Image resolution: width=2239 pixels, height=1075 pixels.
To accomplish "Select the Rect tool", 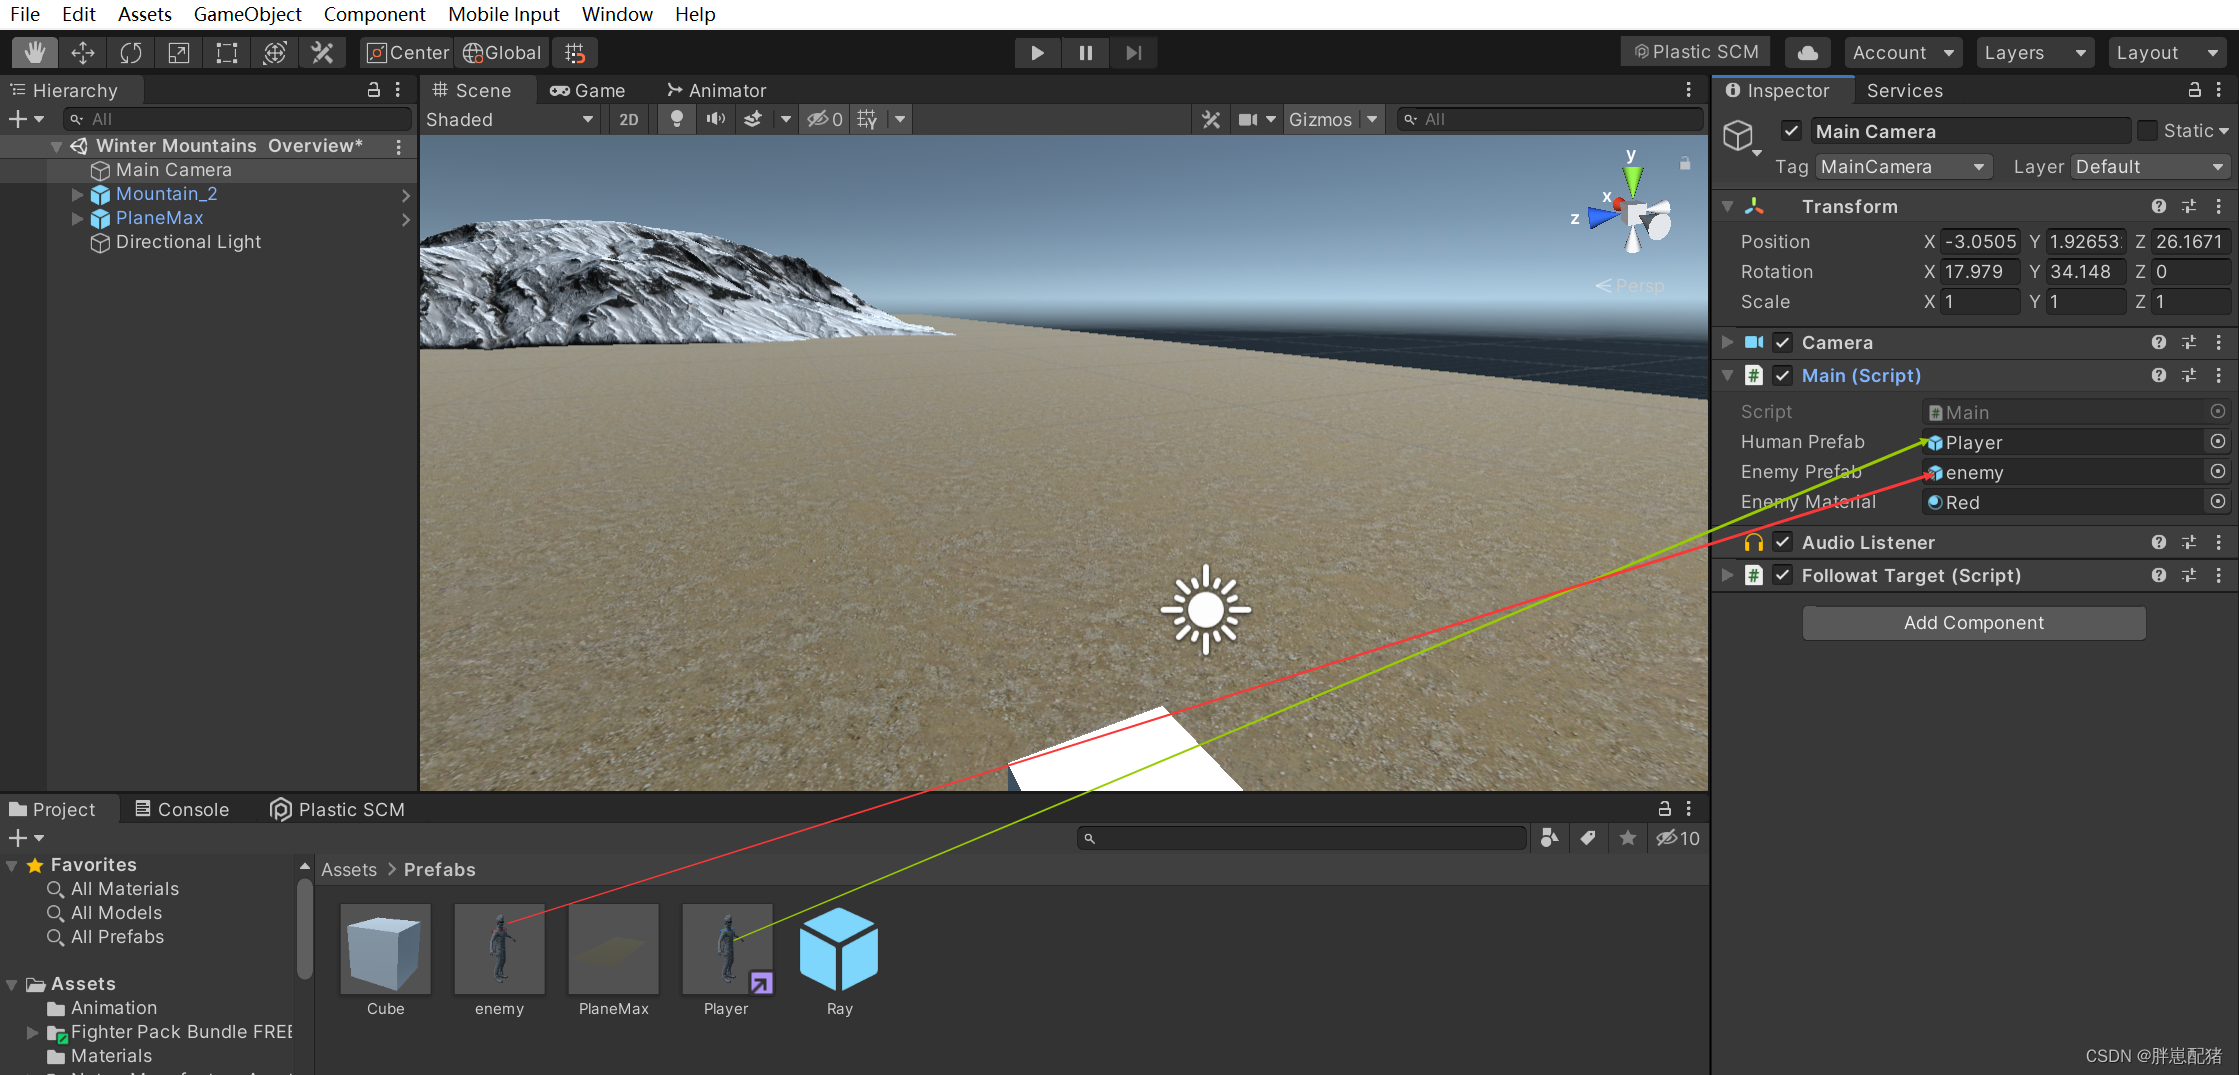I will 227,52.
